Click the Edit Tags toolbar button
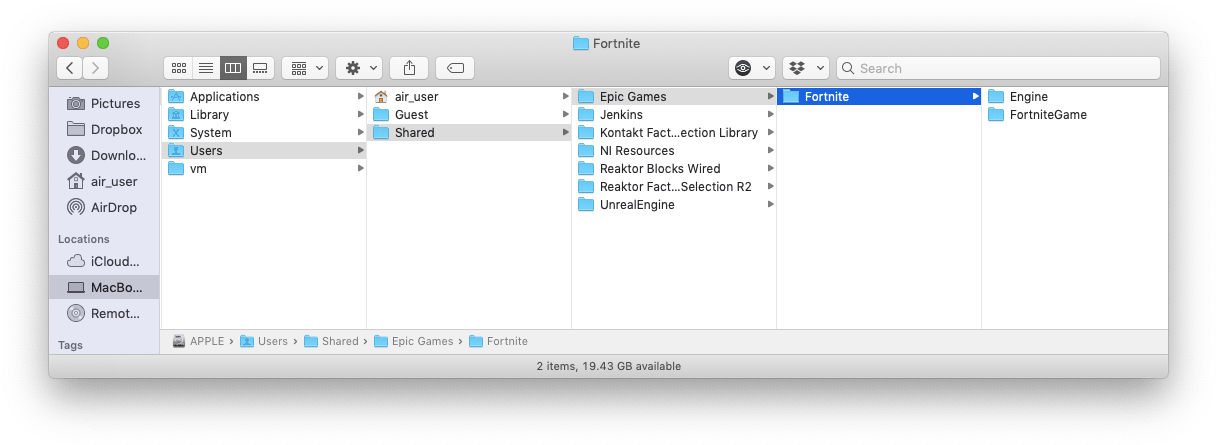1216x445 pixels. [x=455, y=68]
